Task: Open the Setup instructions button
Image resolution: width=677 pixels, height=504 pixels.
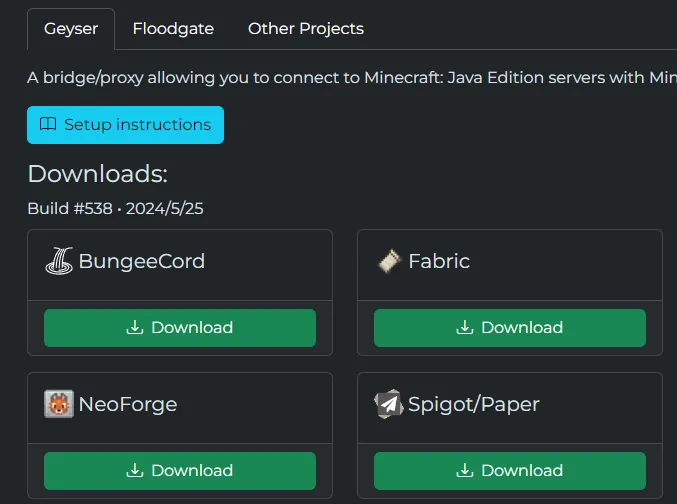Action: click(125, 125)
